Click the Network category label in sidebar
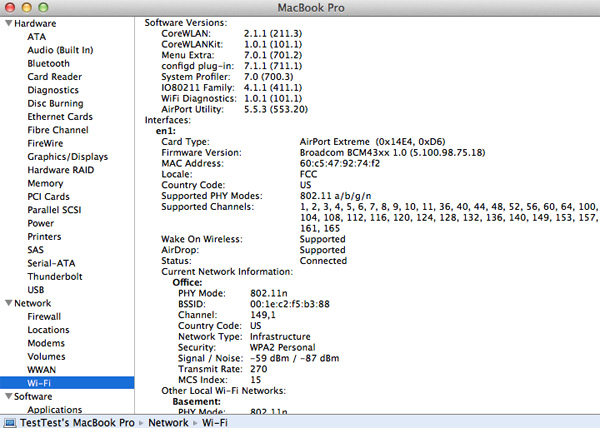The image size is (600, 428). point(33,303)
